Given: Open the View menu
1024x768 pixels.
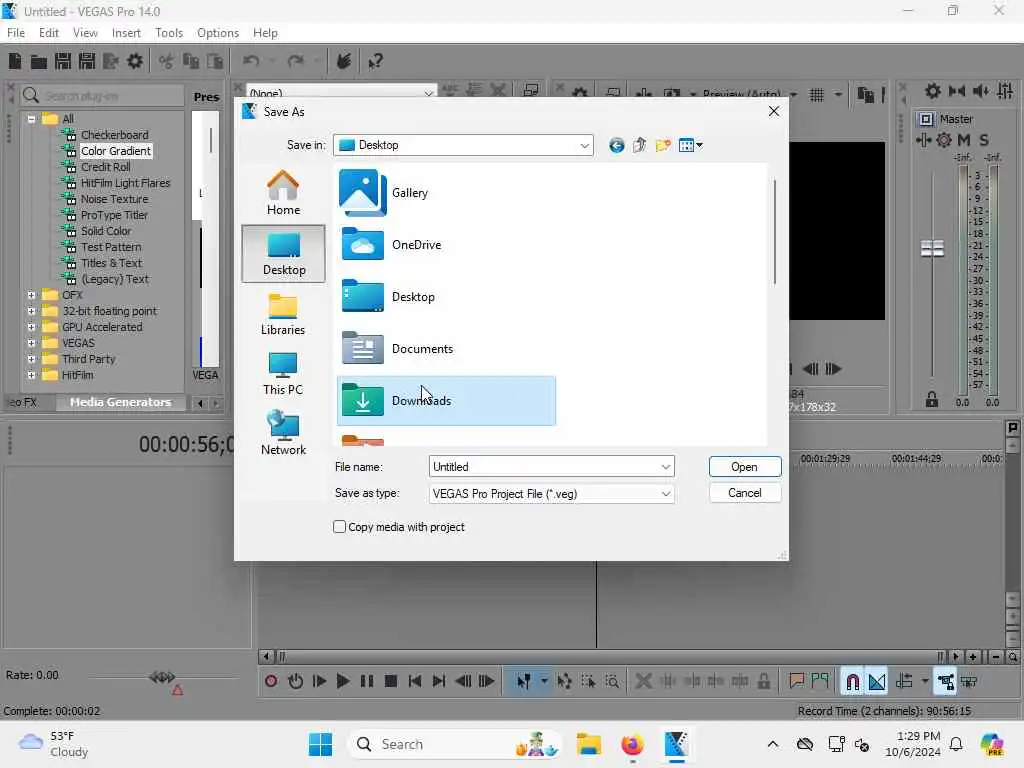Looking at the screenshot, I should tap(85, 33).
